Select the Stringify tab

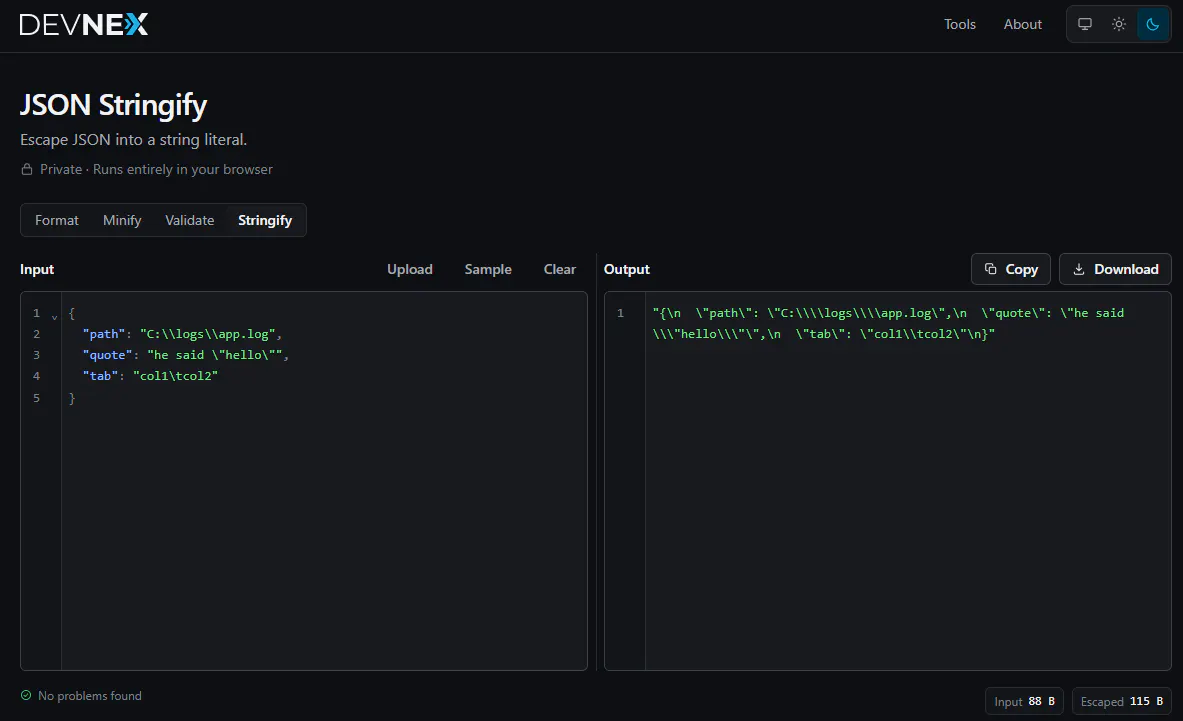pos(265,220)
